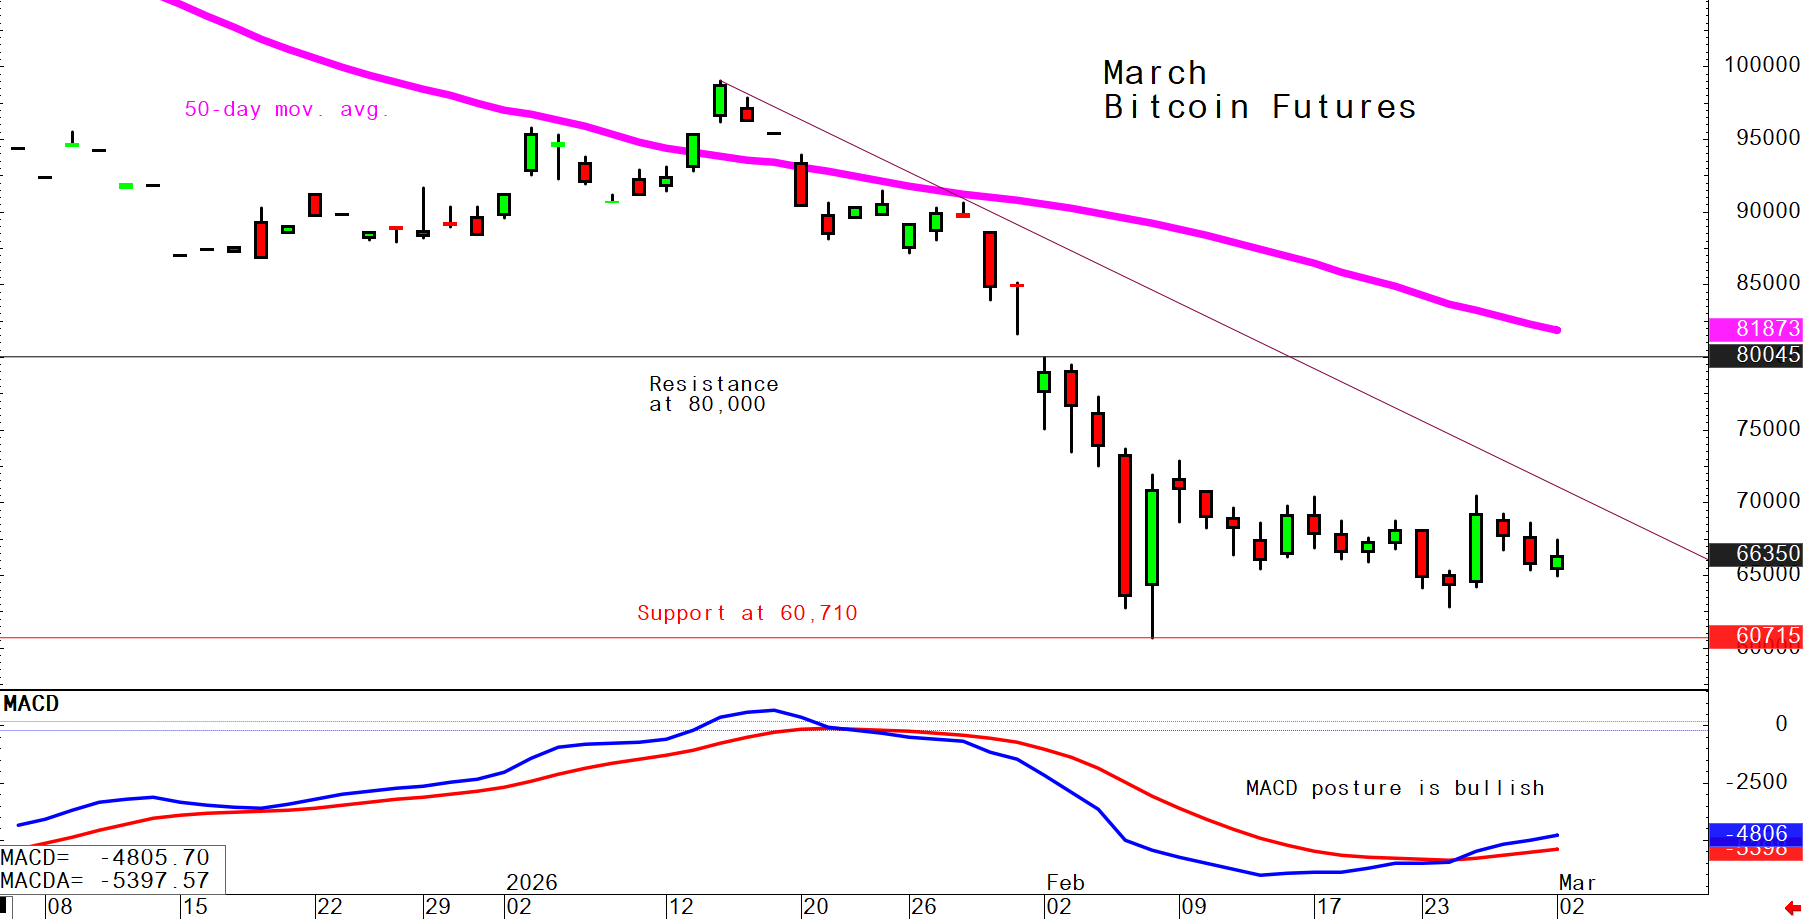The width and height of the screenshot is (1803, 919).
Task: Expand the Mar label on the date axis
Action: (x=1578, y=883)
